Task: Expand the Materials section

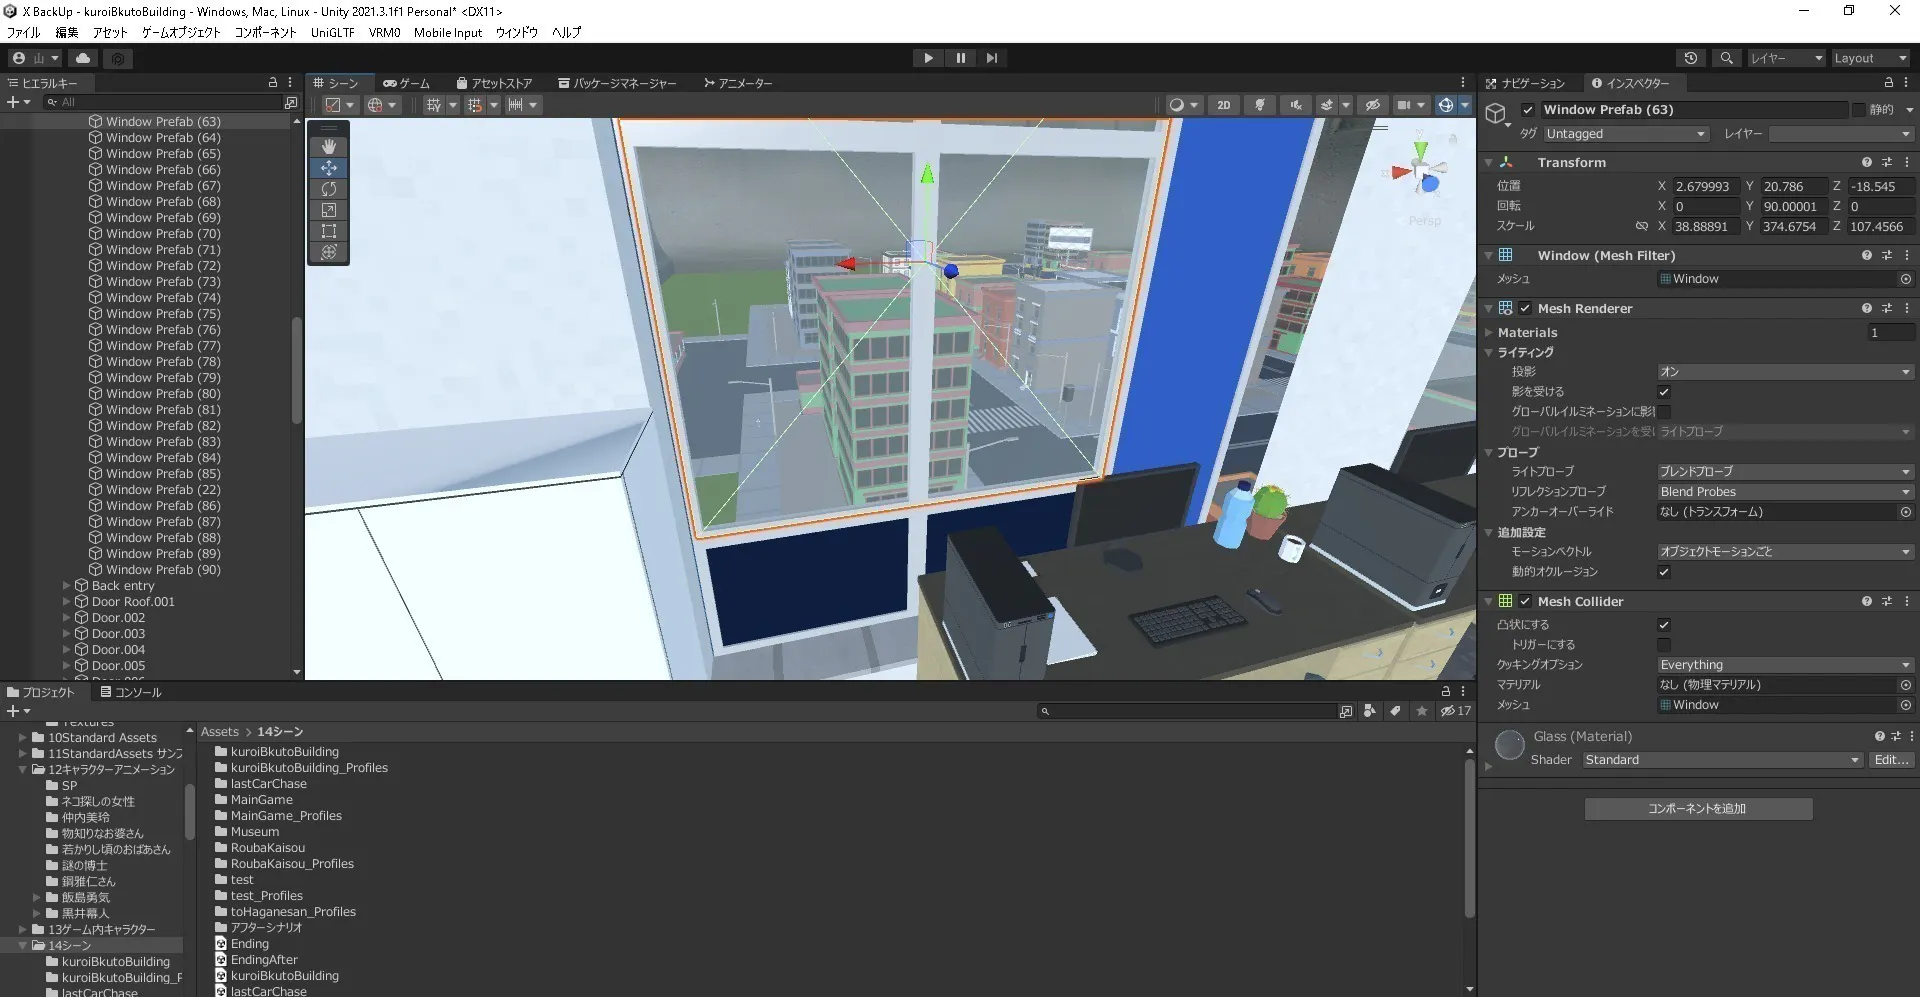Action: 1489,333
